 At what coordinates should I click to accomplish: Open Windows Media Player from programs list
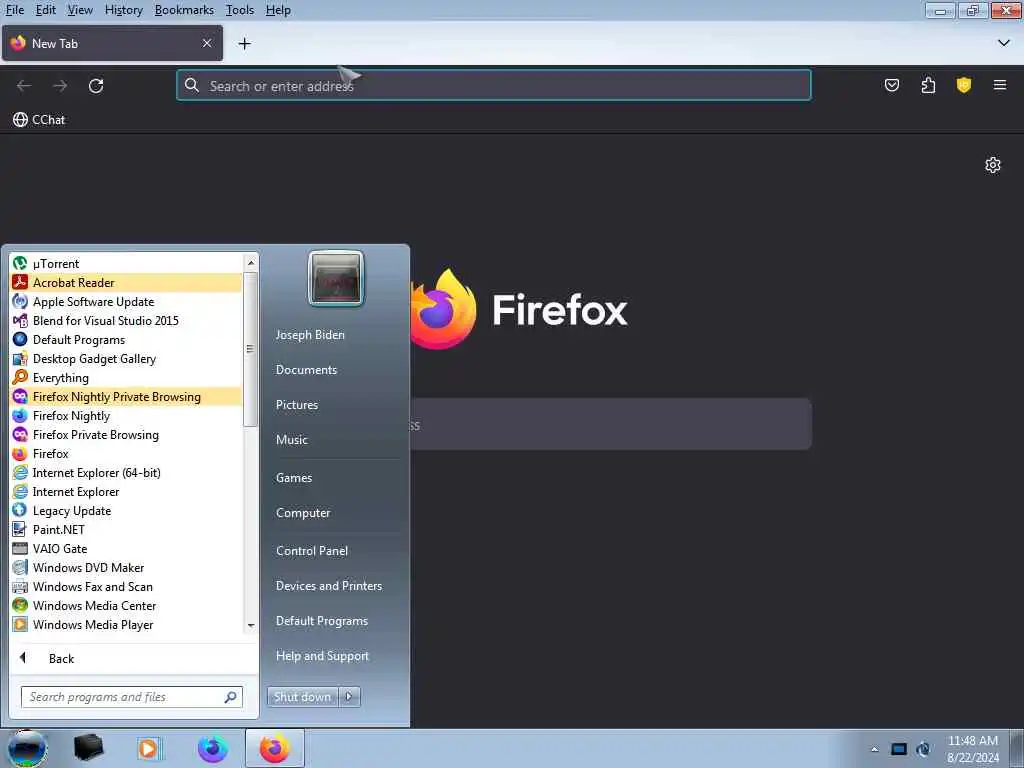pos(126,624)
